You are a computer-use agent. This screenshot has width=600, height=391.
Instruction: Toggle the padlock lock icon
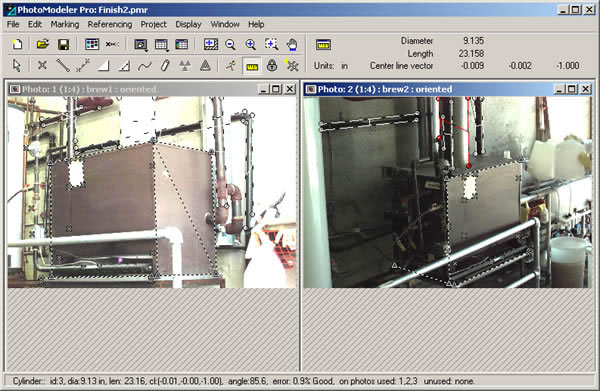tap(272, 66)
